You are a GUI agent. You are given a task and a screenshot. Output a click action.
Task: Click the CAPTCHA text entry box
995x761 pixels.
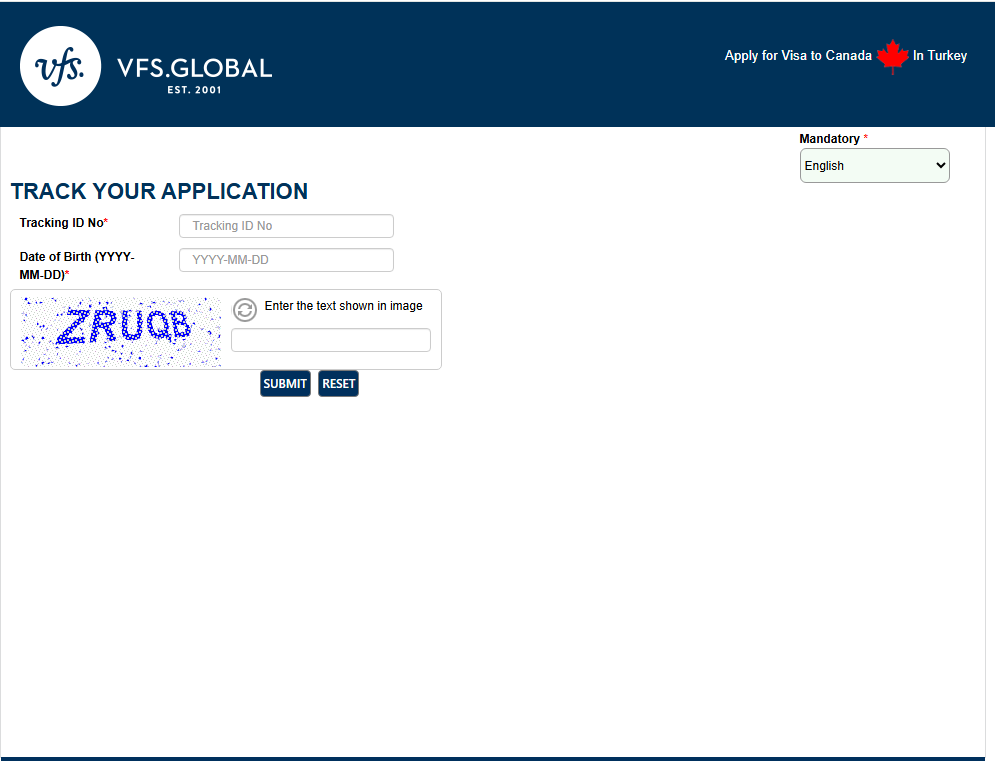pos(331,340)
